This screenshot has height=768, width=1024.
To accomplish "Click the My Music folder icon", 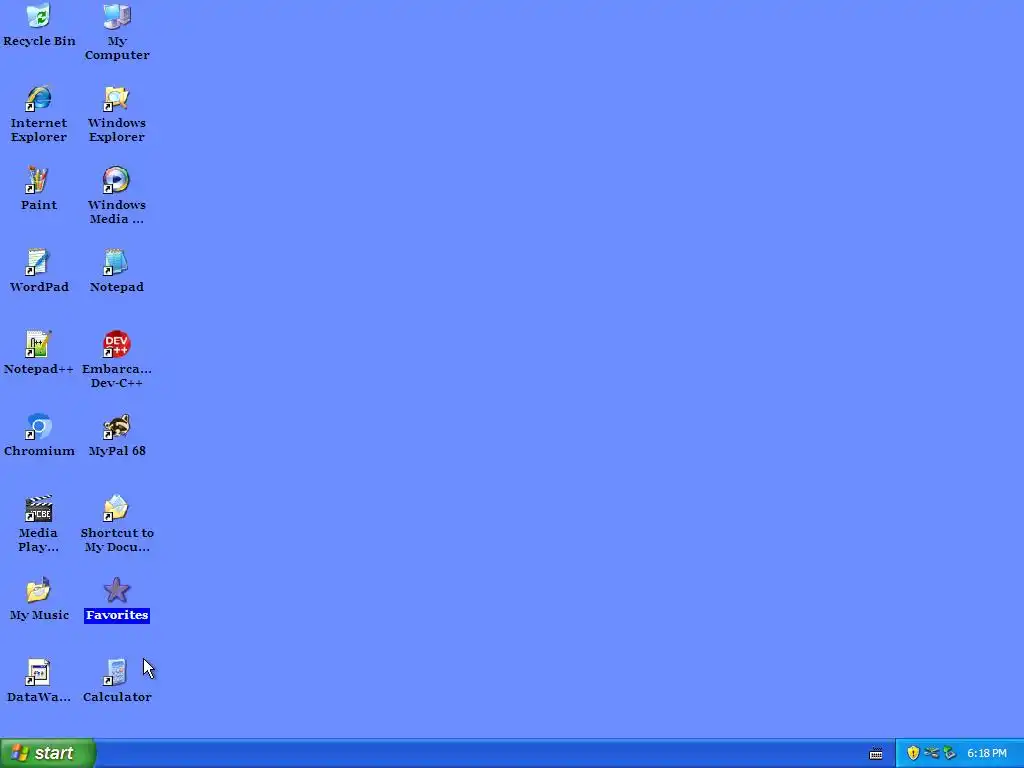I will tap(39, 590).
